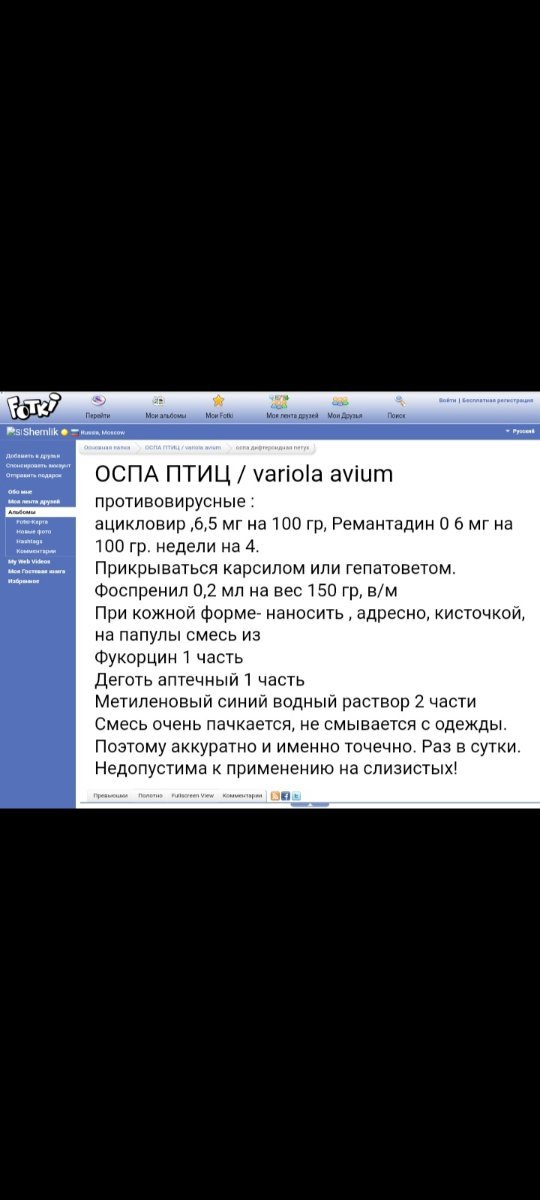
Task: Switch to the Комментарии tab
Action: click(242, 795)
